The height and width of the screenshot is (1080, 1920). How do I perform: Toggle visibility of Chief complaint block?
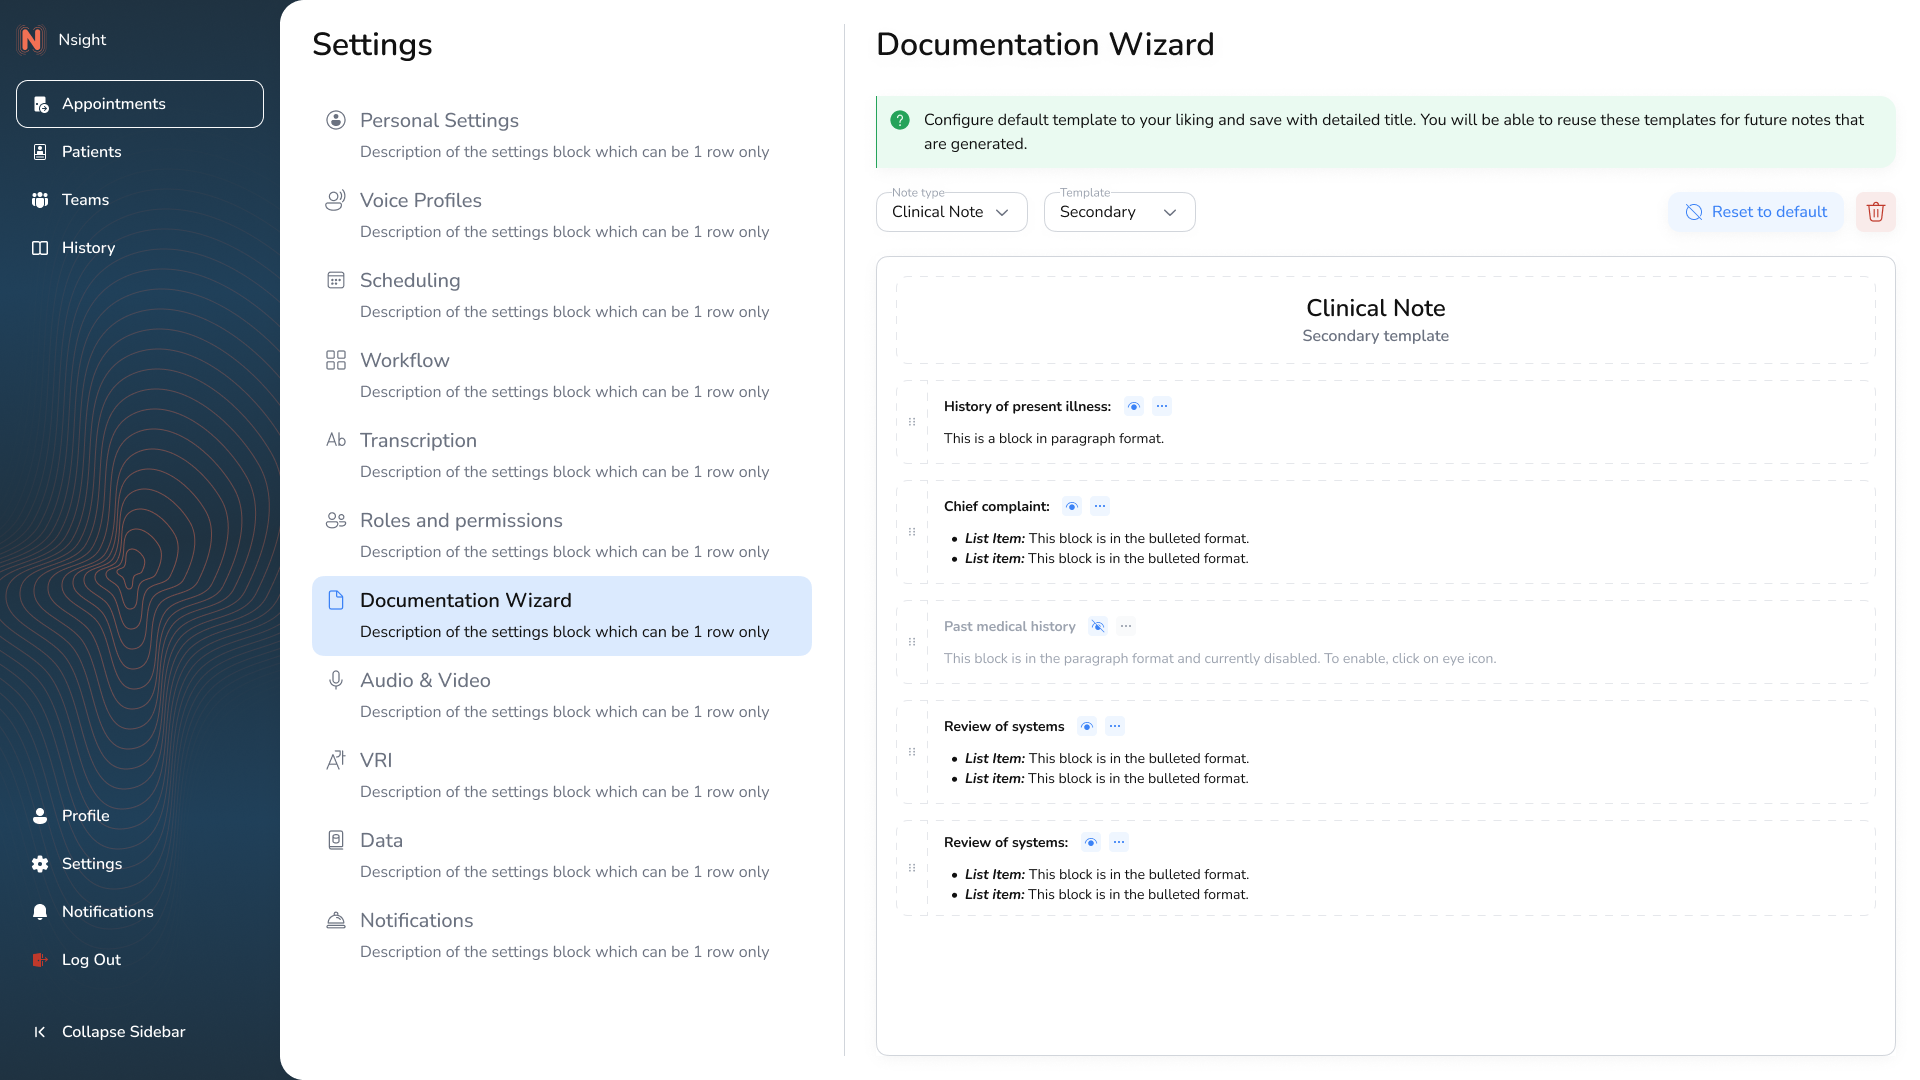pyautogui.click(x=1072, y=506)
